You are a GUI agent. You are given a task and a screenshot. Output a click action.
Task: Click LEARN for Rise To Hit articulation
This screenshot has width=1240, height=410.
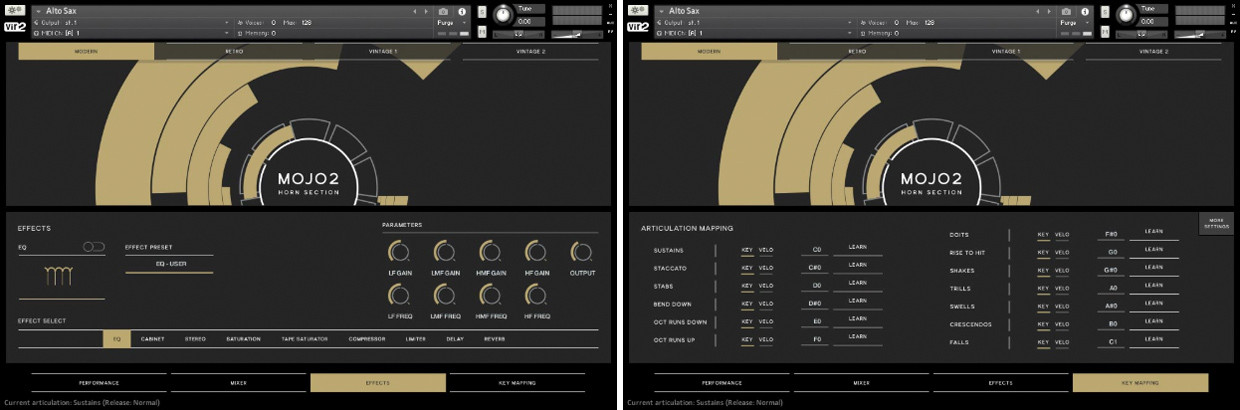pyautogui.click(x=1153, y=251)
